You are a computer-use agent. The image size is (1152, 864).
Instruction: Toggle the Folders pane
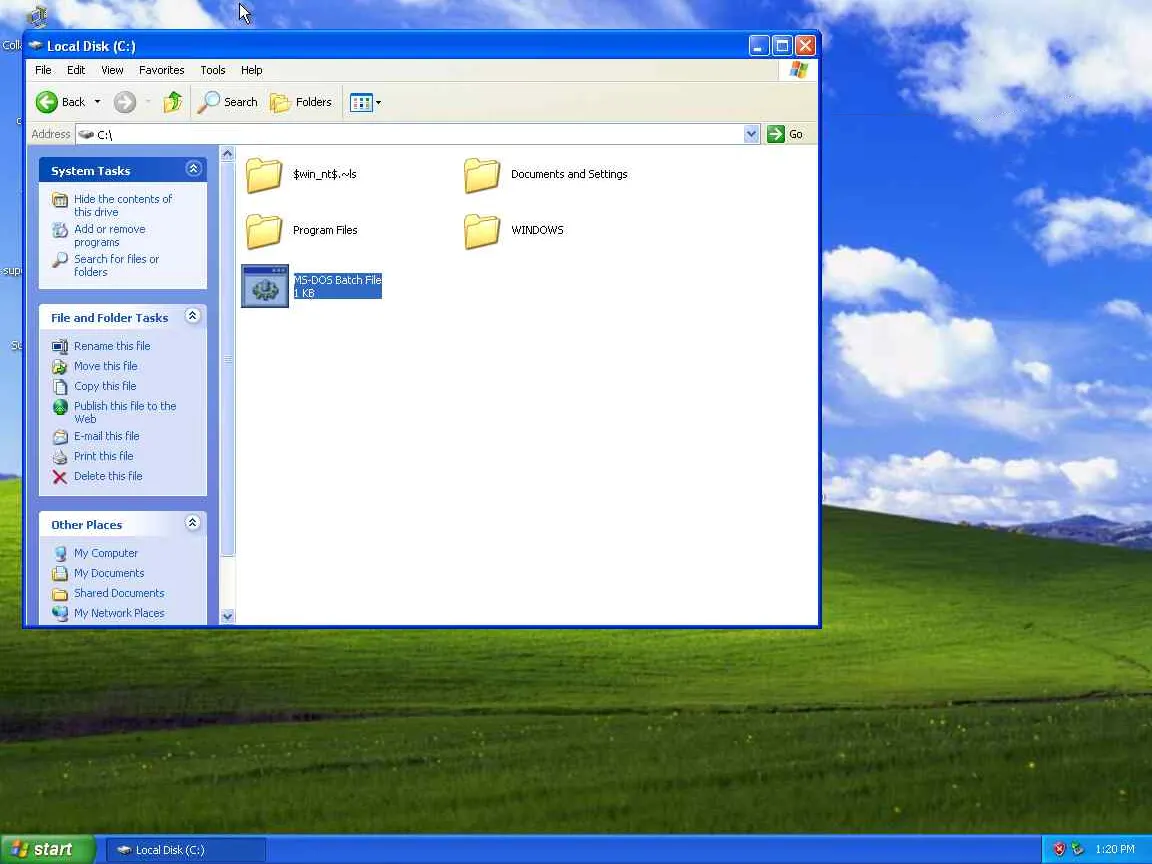pyautogui.click(x=301, y=102)
